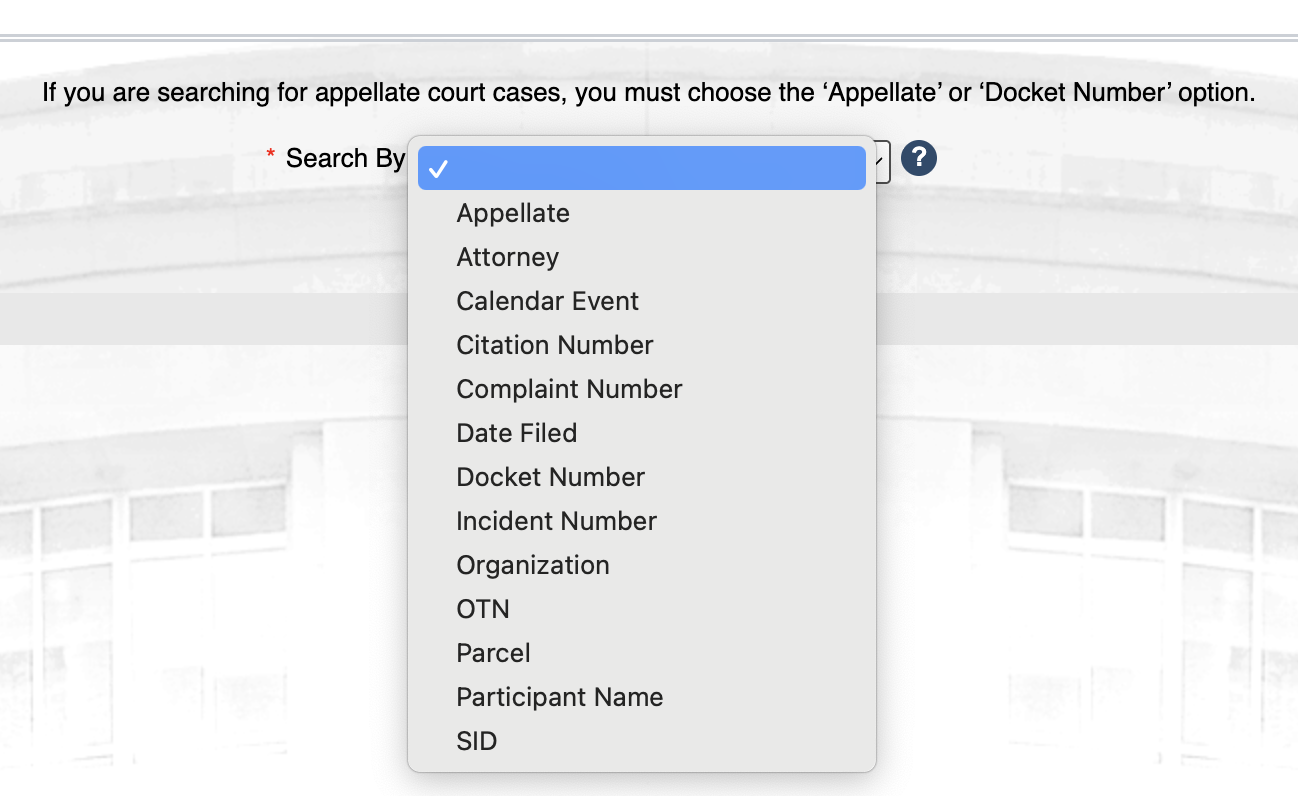This screenshot has height=796, width=1298.
Task: Choose Citation Number search type
Action: pos(554,345)
